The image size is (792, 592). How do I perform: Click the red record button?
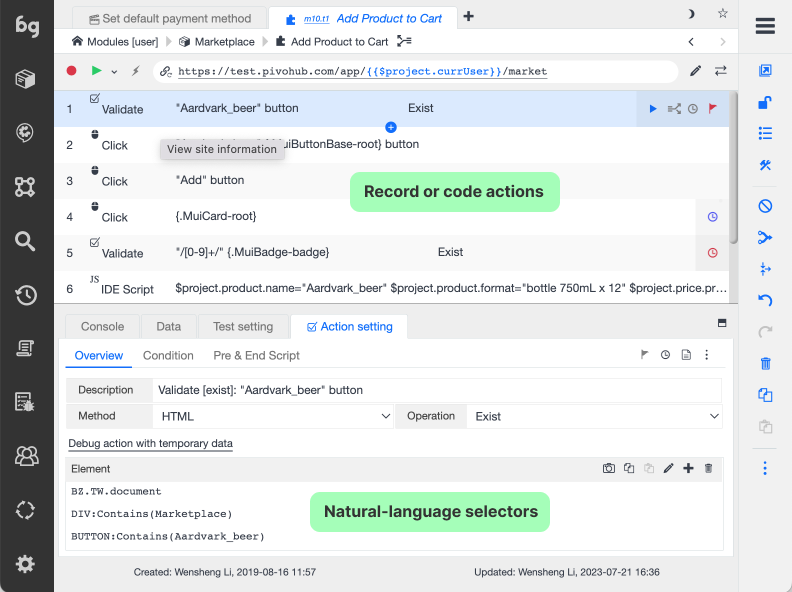click(71, 71)
